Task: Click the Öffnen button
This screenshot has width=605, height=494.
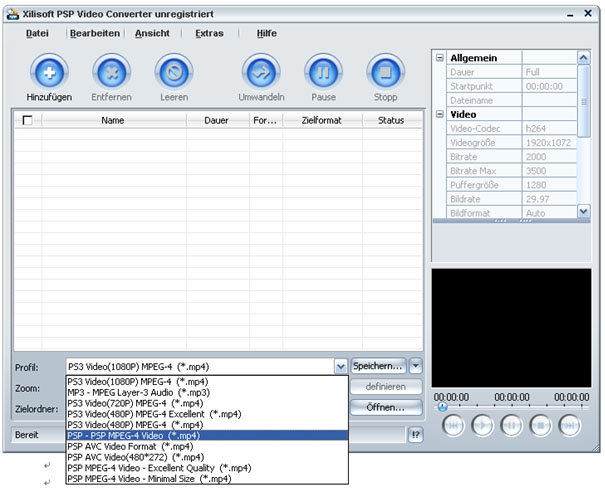Action: tap(385, 407)
